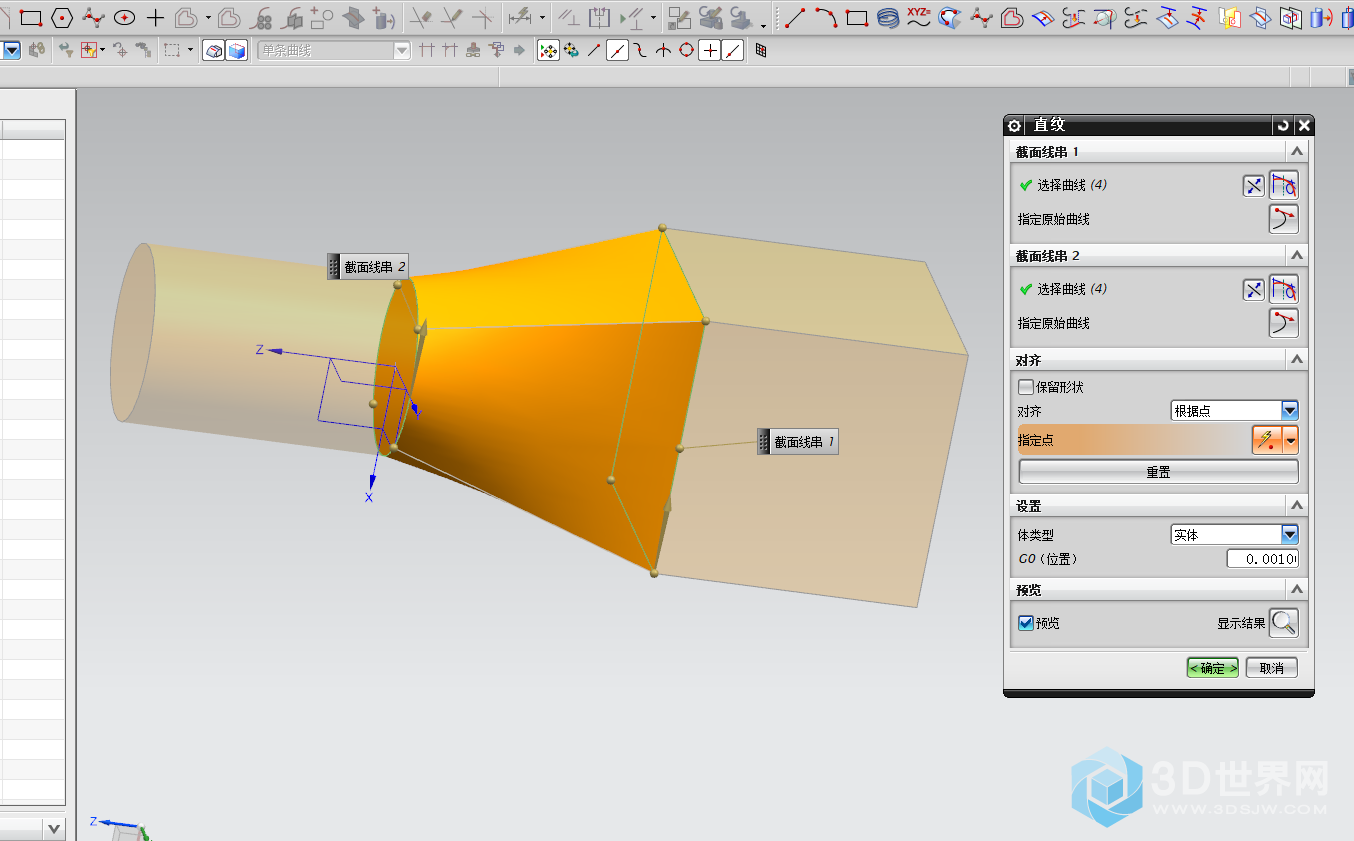Screen dimensions: 1354x841
Task: Reverse direction for section string 1
Action: (x=1254, y=185)
